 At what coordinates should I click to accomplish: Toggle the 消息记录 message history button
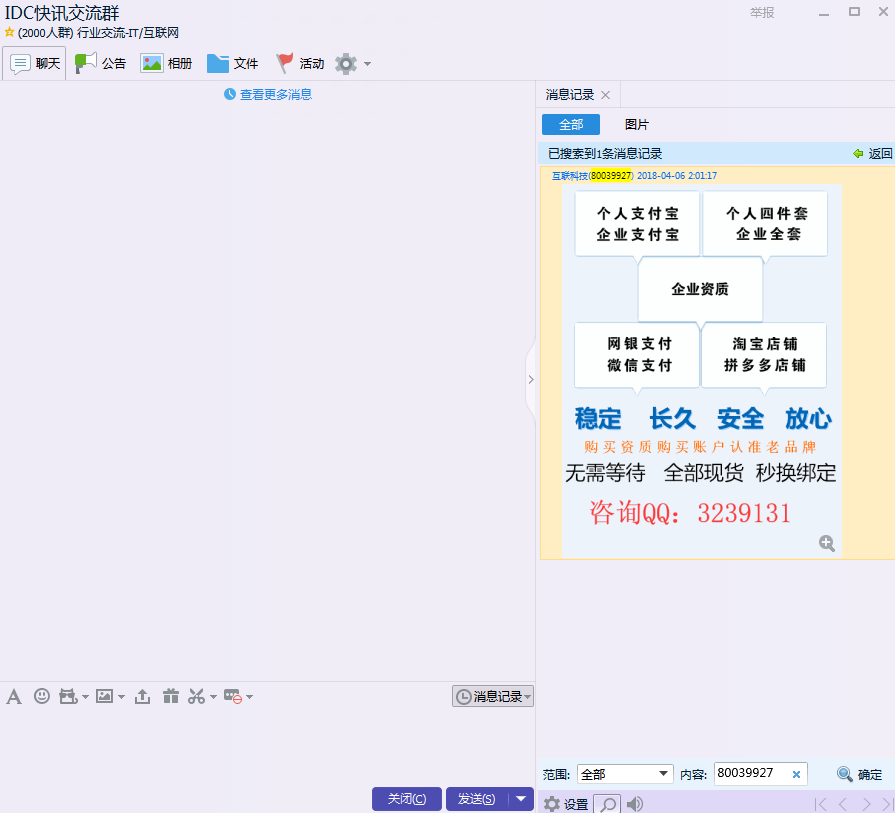492,696
